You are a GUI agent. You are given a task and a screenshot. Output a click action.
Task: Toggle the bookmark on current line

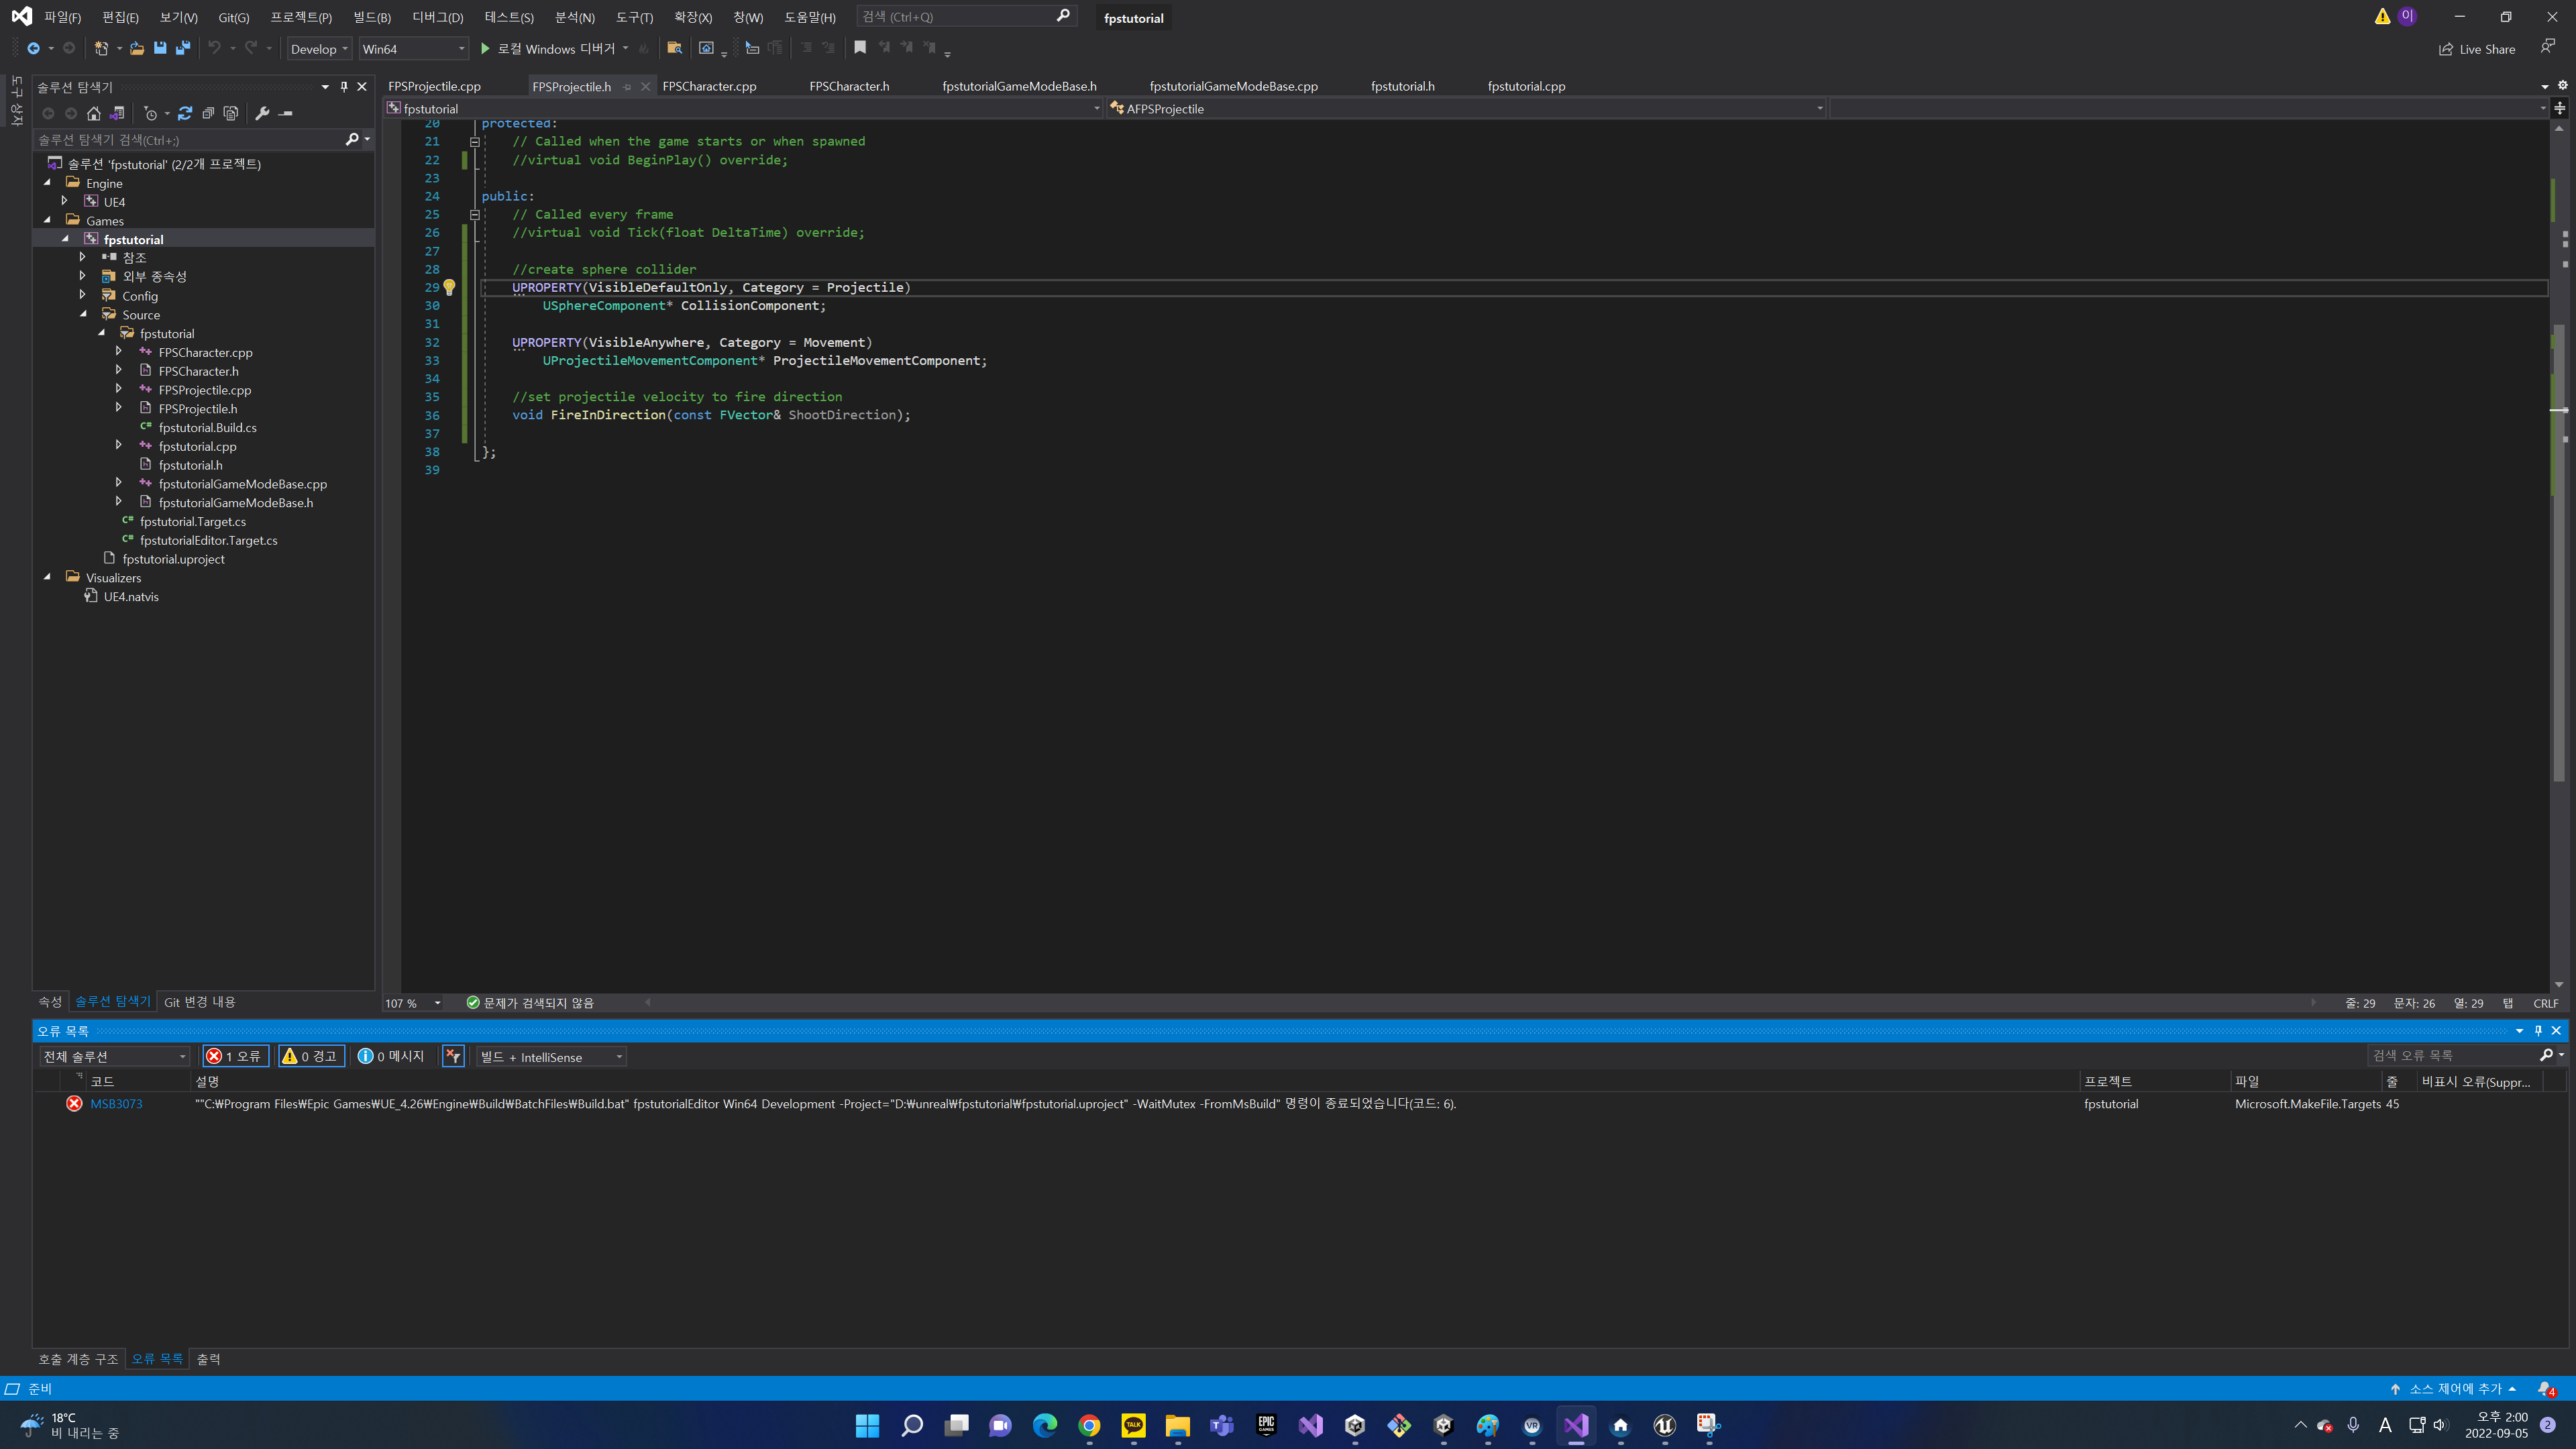[x=860, y=48]
